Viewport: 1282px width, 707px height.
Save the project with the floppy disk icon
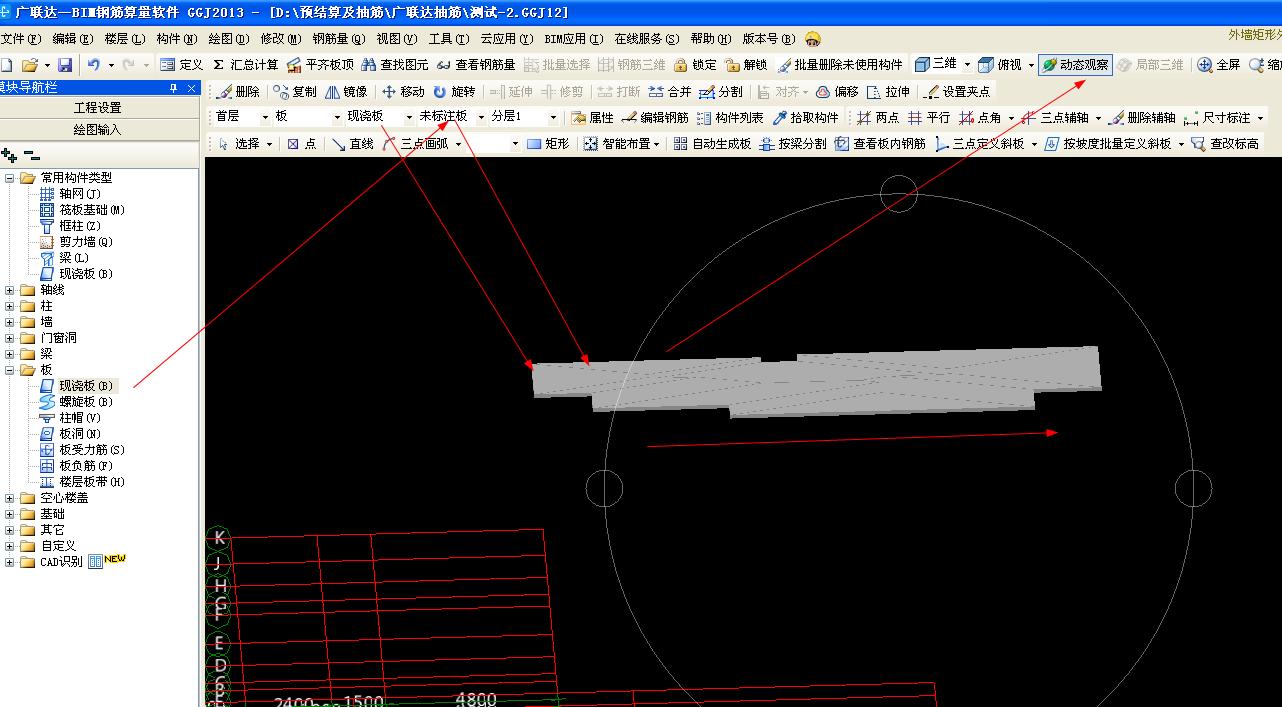(65, 64)
